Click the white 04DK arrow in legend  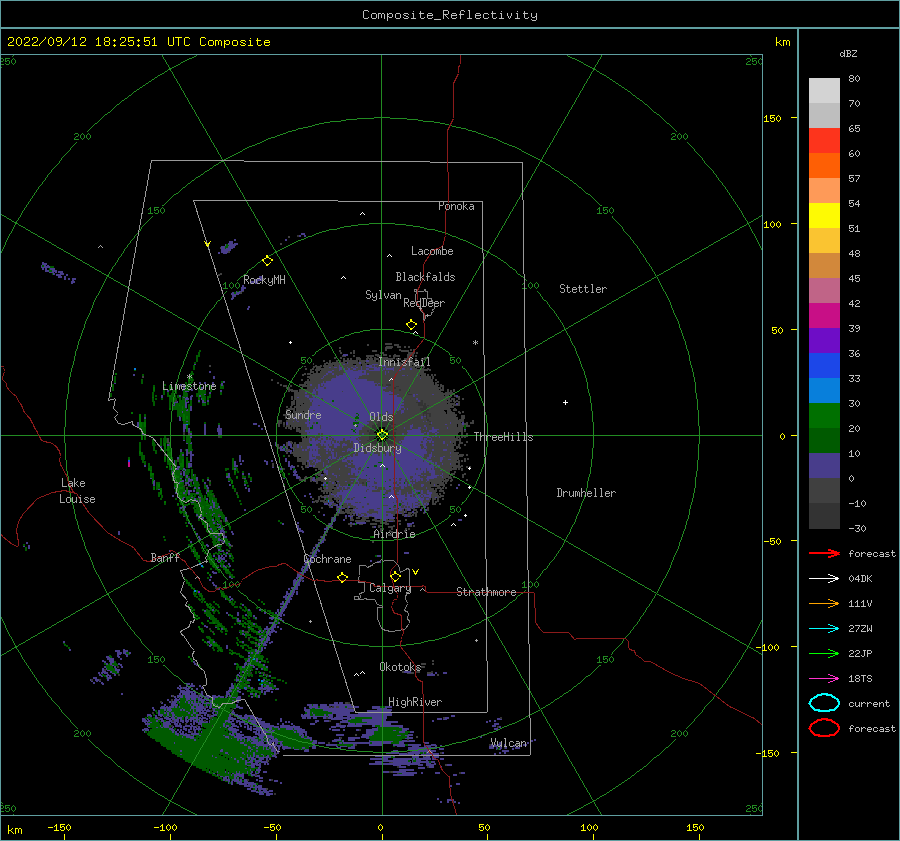pos(824,578)
